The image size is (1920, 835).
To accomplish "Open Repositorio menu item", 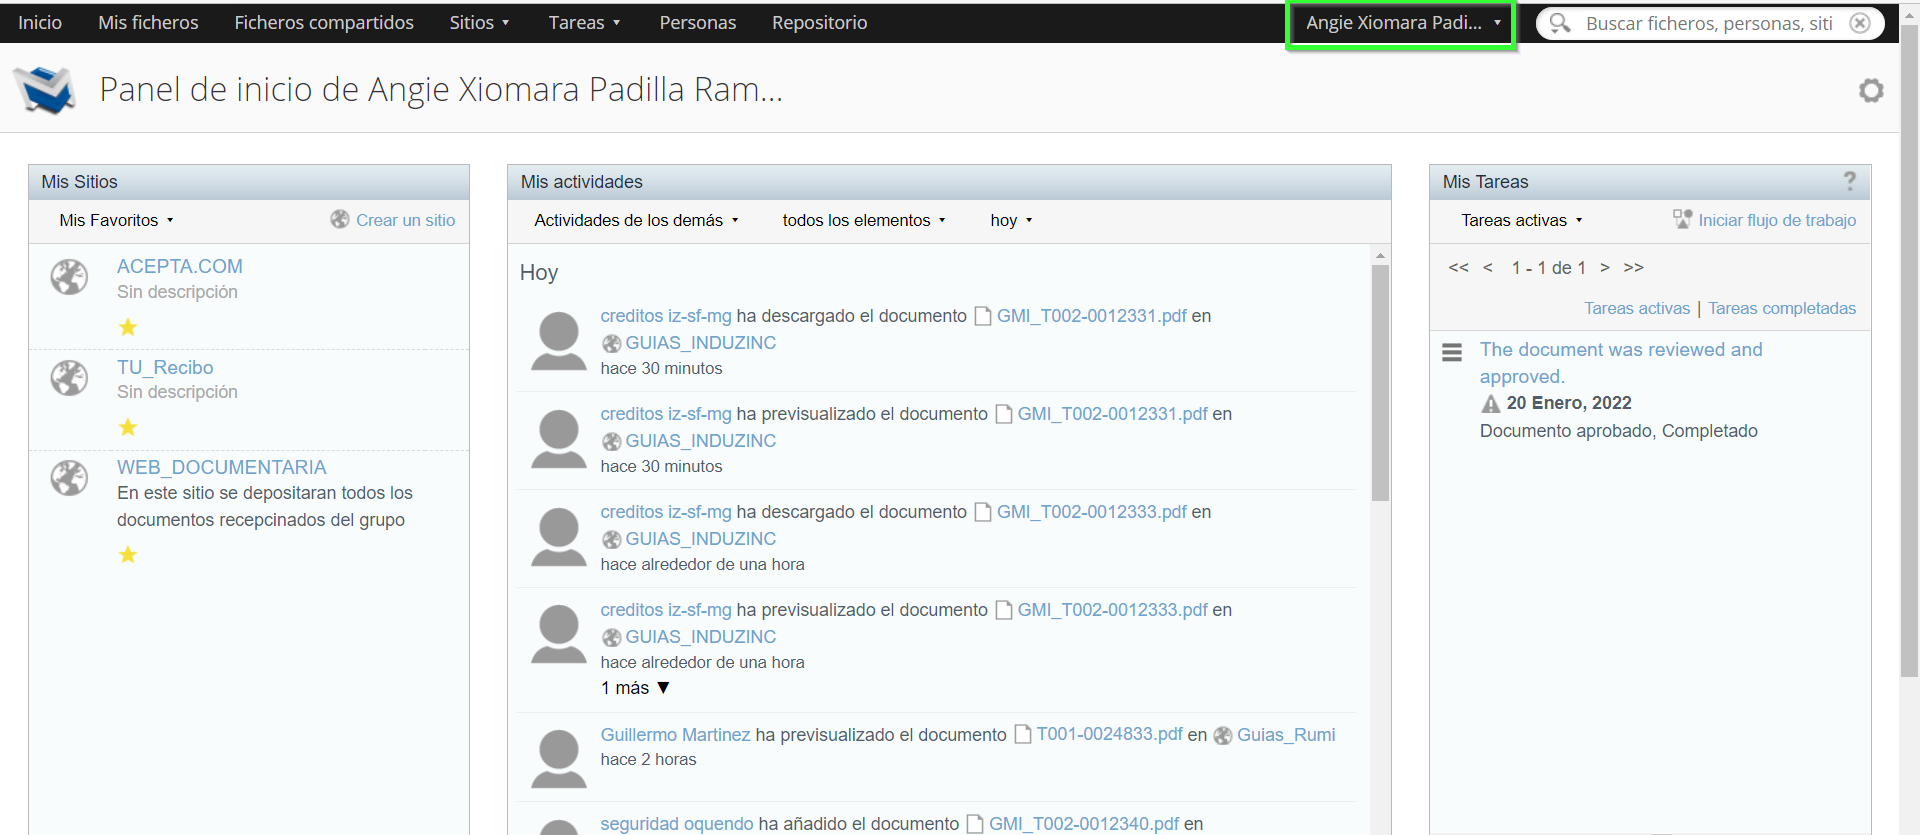I will pos(820,22).
